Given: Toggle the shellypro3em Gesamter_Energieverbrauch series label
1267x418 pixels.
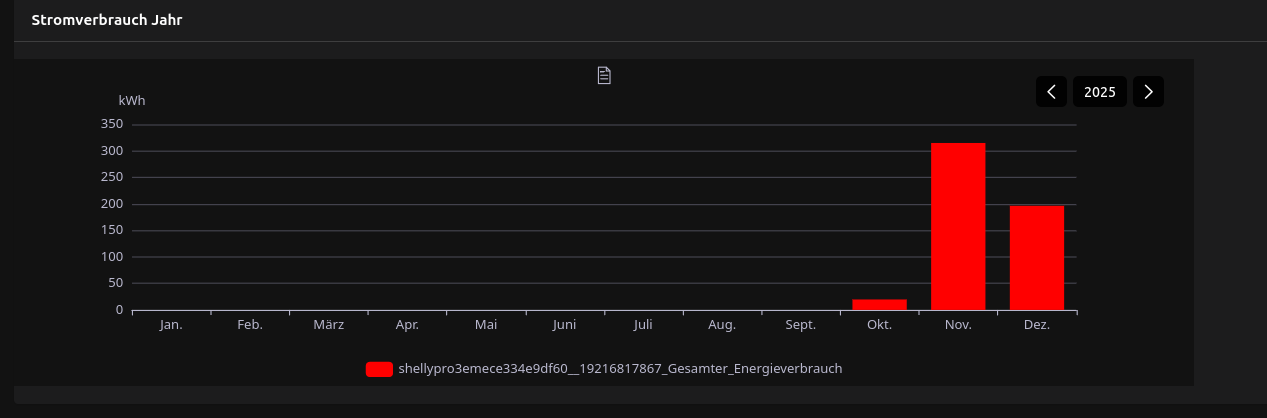Looking at the screenshot, I should tap(620, 369).
